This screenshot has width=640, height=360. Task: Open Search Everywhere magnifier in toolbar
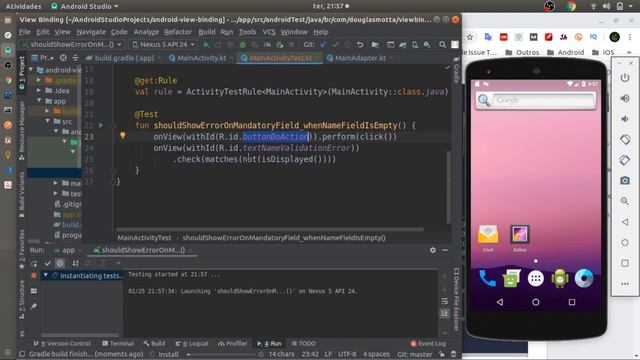(x=442, y=44)
